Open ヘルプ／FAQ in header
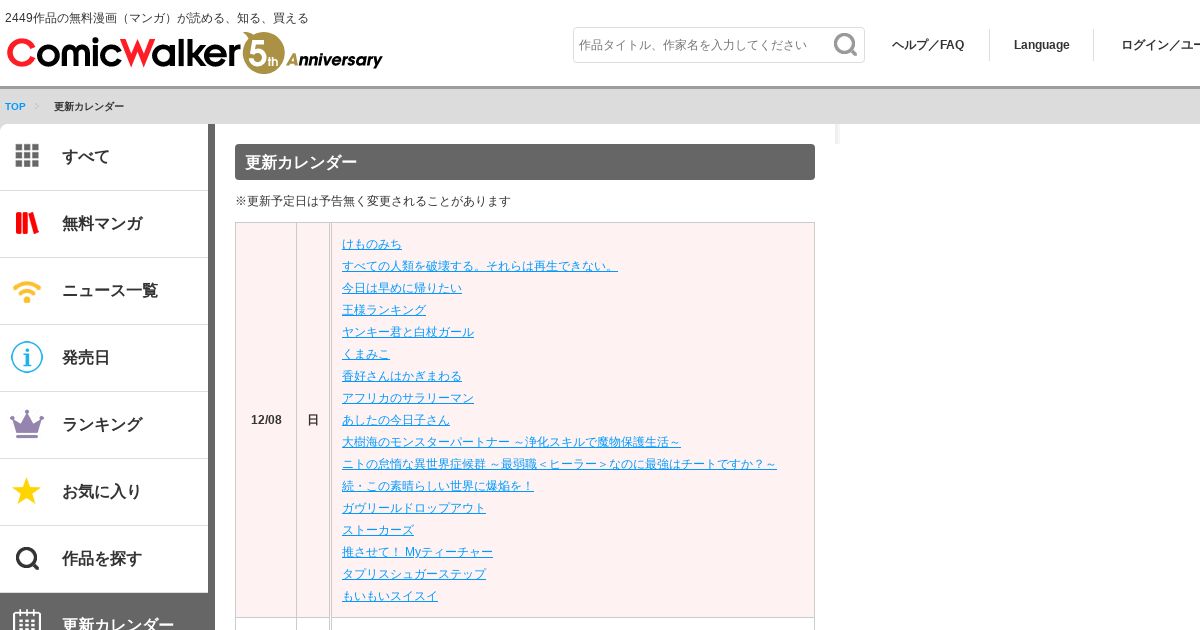This screenshot has height=630, width=1200. point(928,45)
